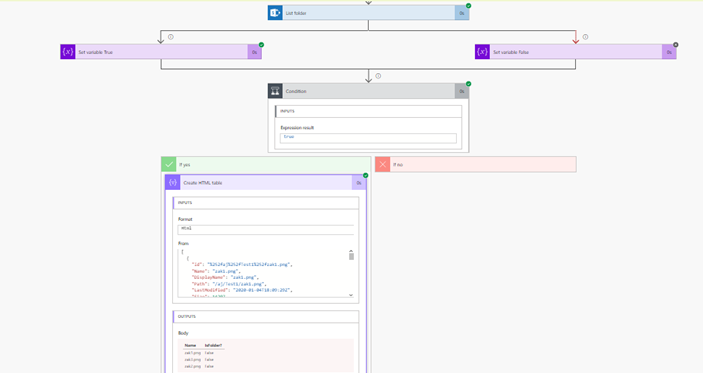Click the "Path" line in From JSON
Image resolution: width=703 pixels, height=373 pixels.
pyautogui.click(x=229, y=284)
